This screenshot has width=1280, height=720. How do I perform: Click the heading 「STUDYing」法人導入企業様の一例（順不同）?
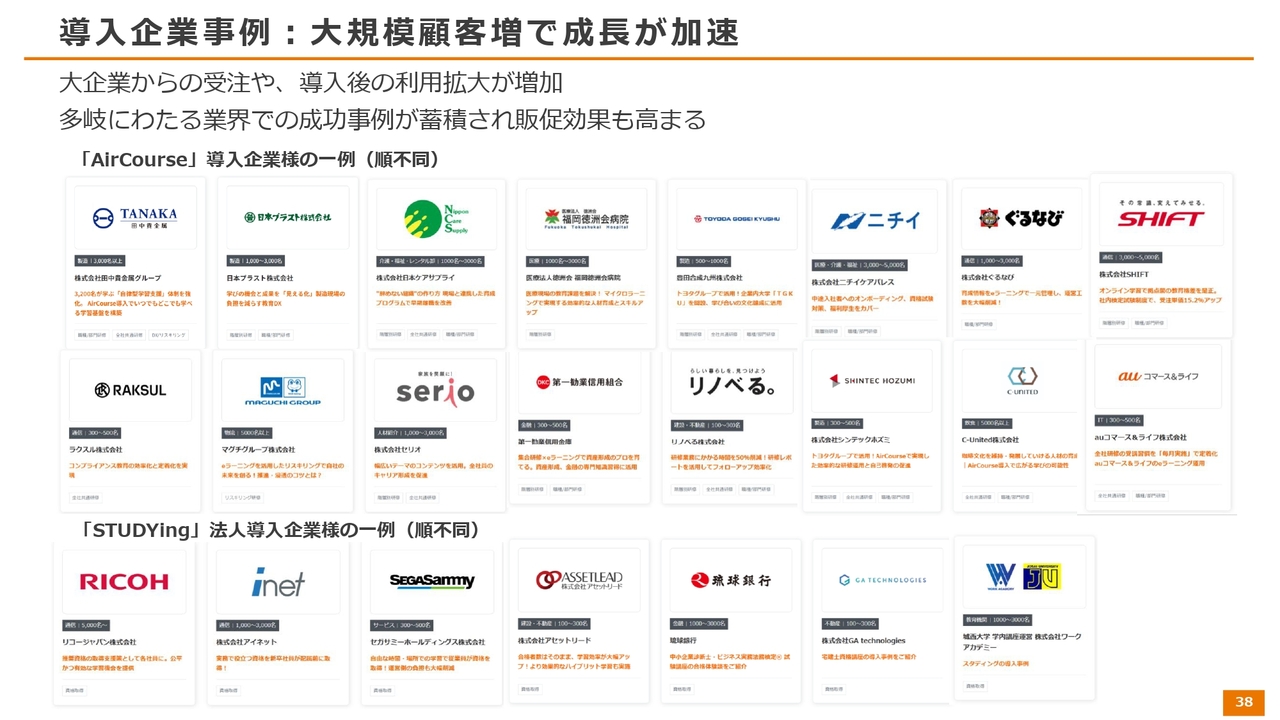281,530
